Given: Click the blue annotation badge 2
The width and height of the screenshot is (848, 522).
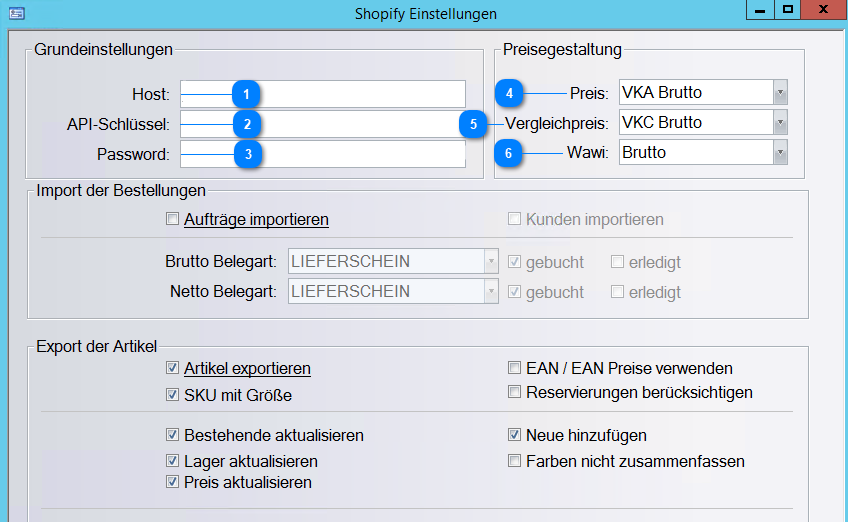Looking at the screenshot, I should [247, 124].
